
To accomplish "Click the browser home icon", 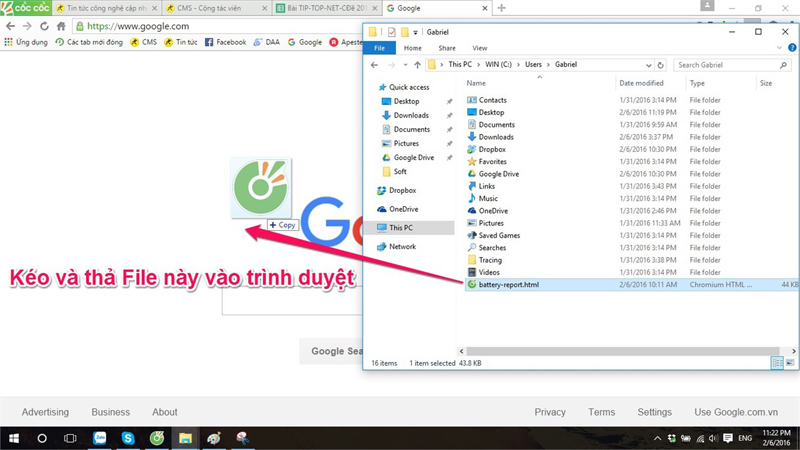I will point(61,26).
